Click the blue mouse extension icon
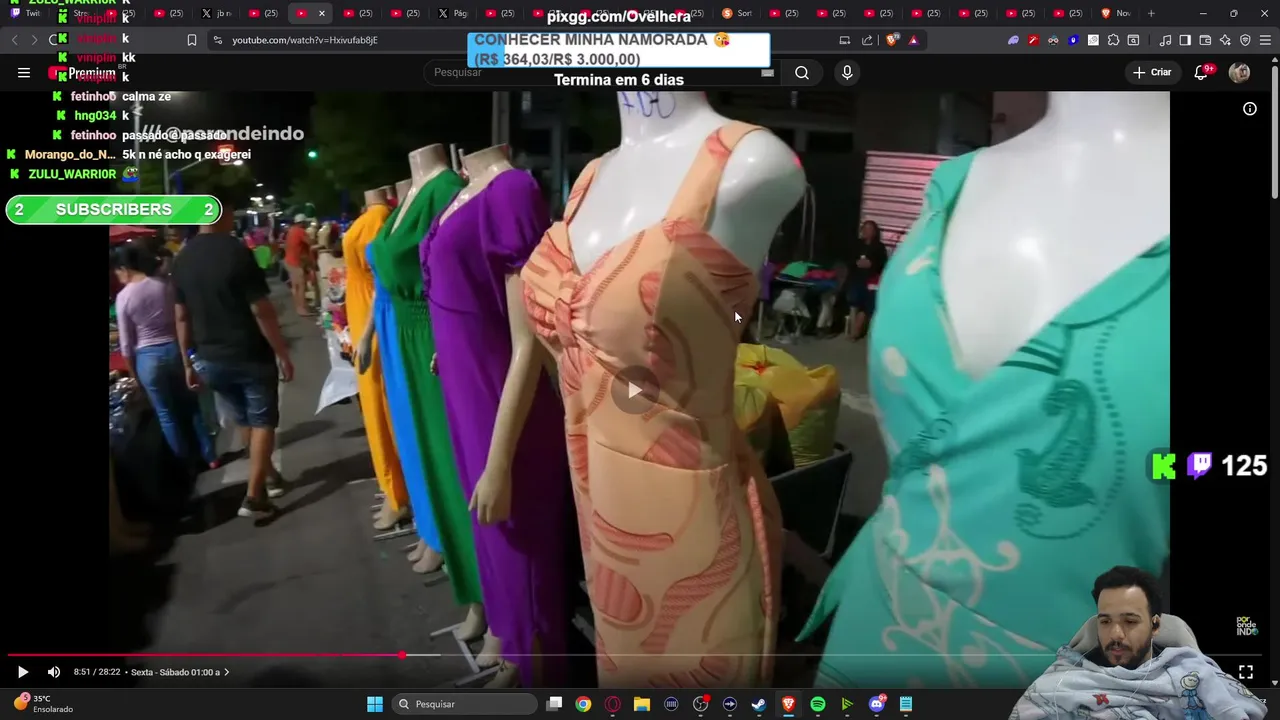1280x720 pixels. pyautogui.click(x=1073, y=40)
